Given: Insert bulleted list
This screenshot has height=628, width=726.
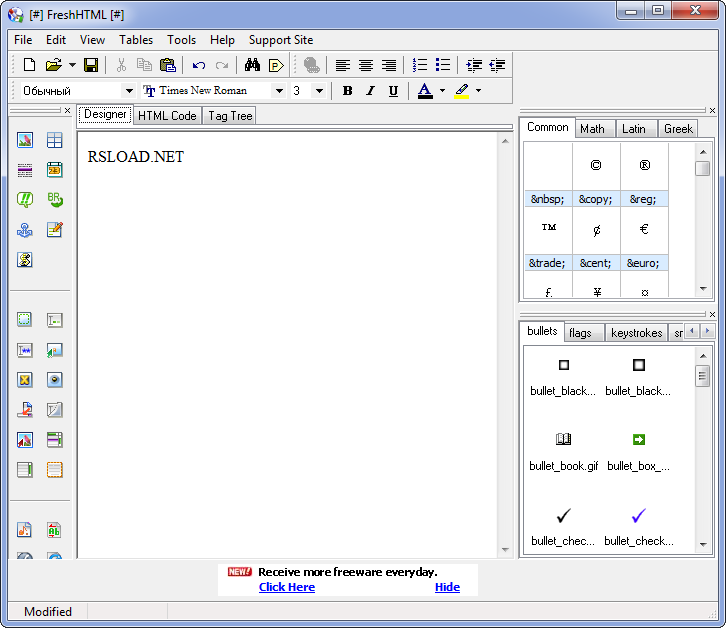Looking at the screenshot, I should coord(443,65).
